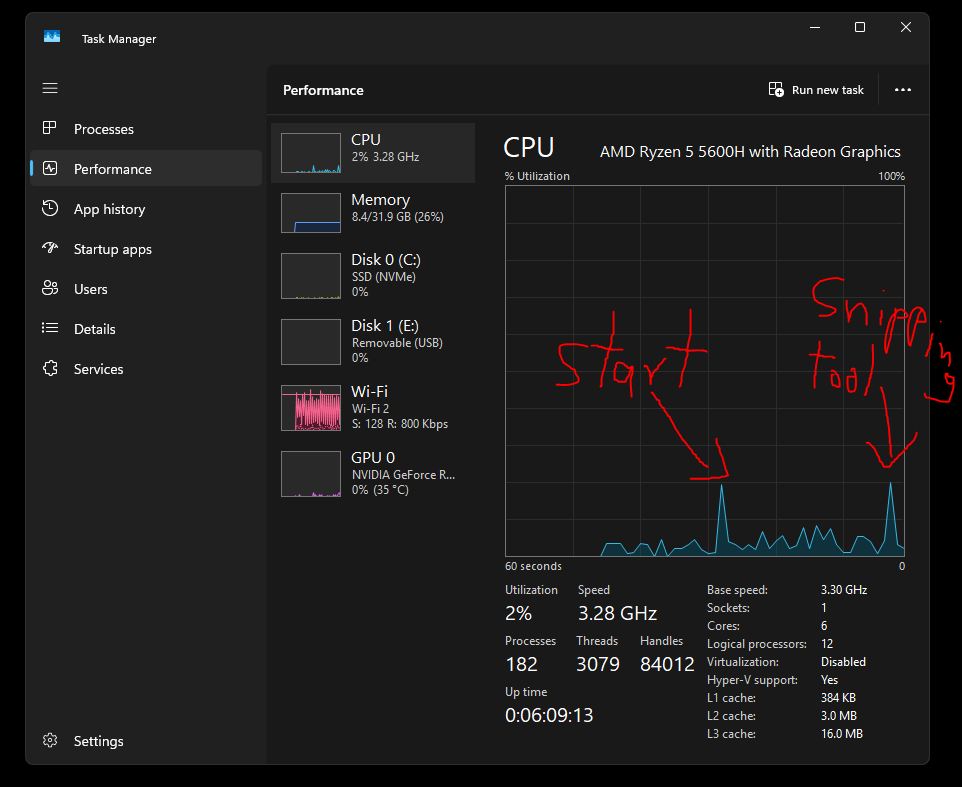Click the Services puzzle icon
Viewport: 962px width, 787px height.
[x=50, y=368]
